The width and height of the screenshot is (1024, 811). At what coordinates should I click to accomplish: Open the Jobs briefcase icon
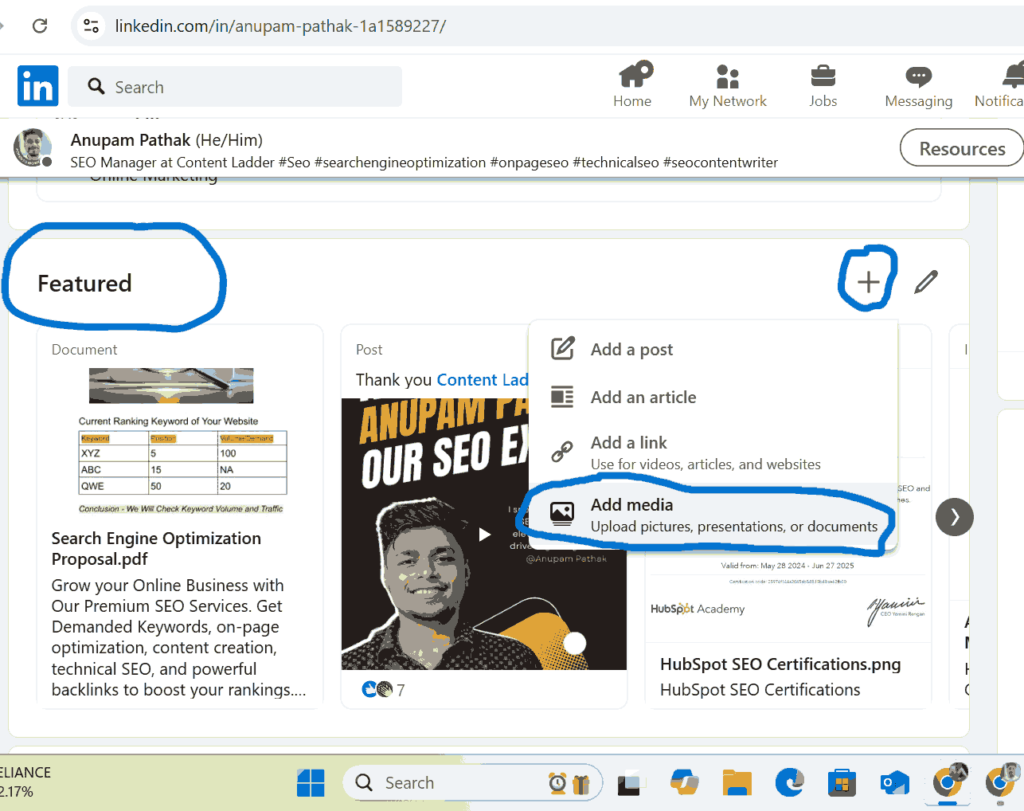pyautogui.click(x=823, y=77)
